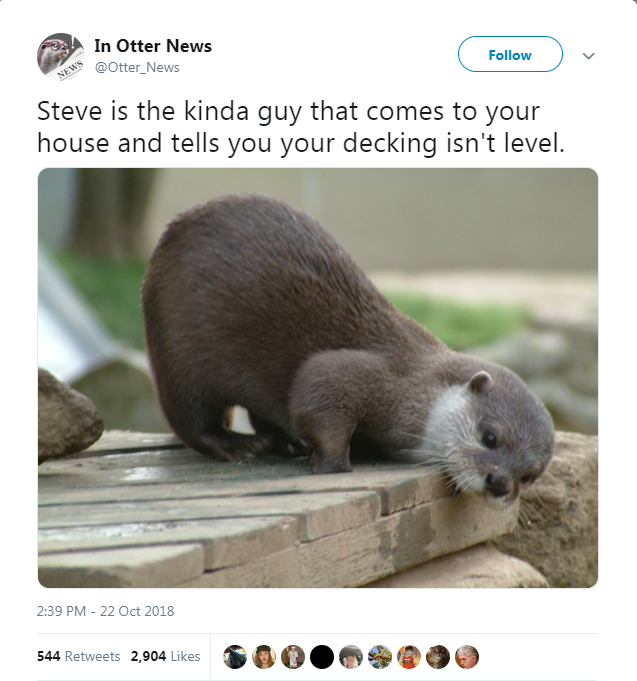Click the In Otter News profile avatar
Viewport: 637px width, 681px height.
point(60,56)
